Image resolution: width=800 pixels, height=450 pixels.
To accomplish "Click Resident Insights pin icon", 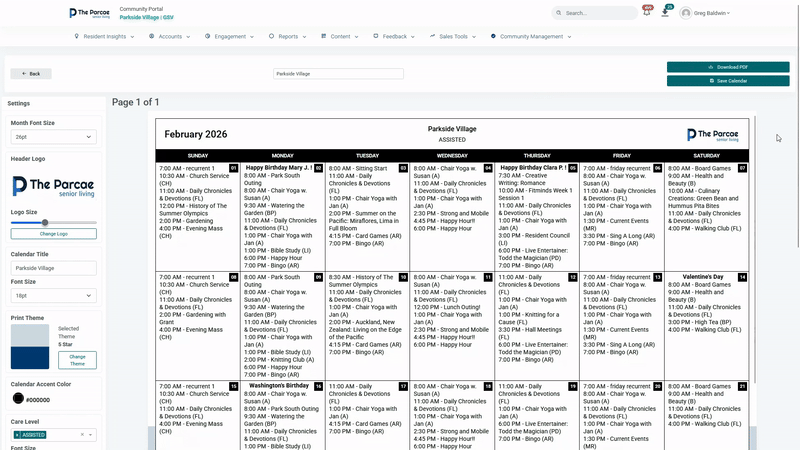I will 77,36.
